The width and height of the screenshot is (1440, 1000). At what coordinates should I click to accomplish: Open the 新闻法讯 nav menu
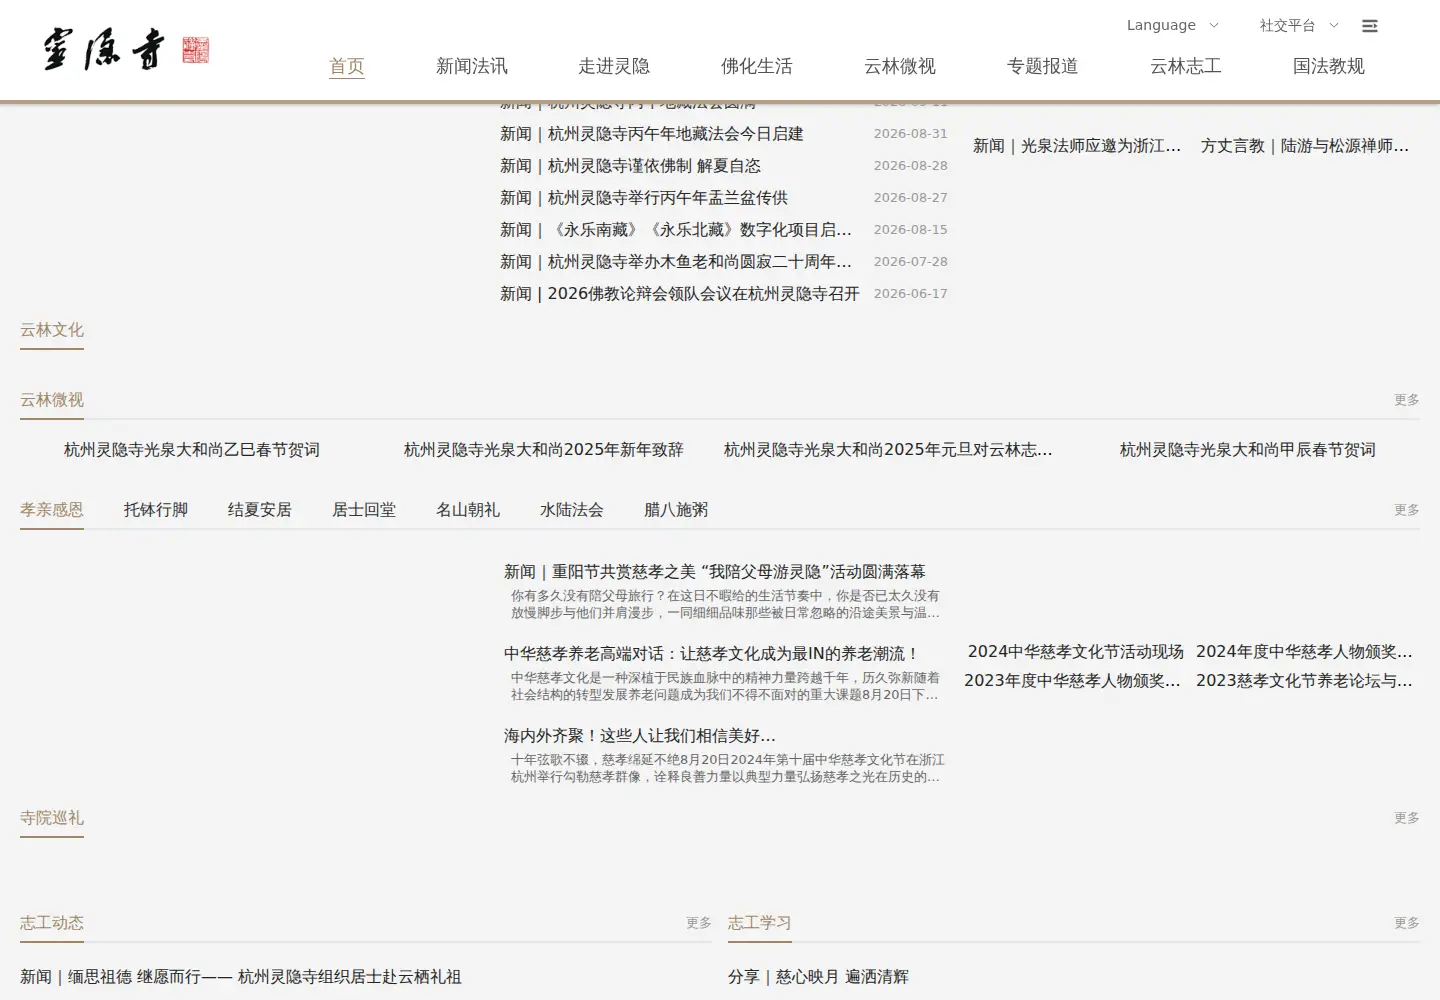[x=472, y=66]
